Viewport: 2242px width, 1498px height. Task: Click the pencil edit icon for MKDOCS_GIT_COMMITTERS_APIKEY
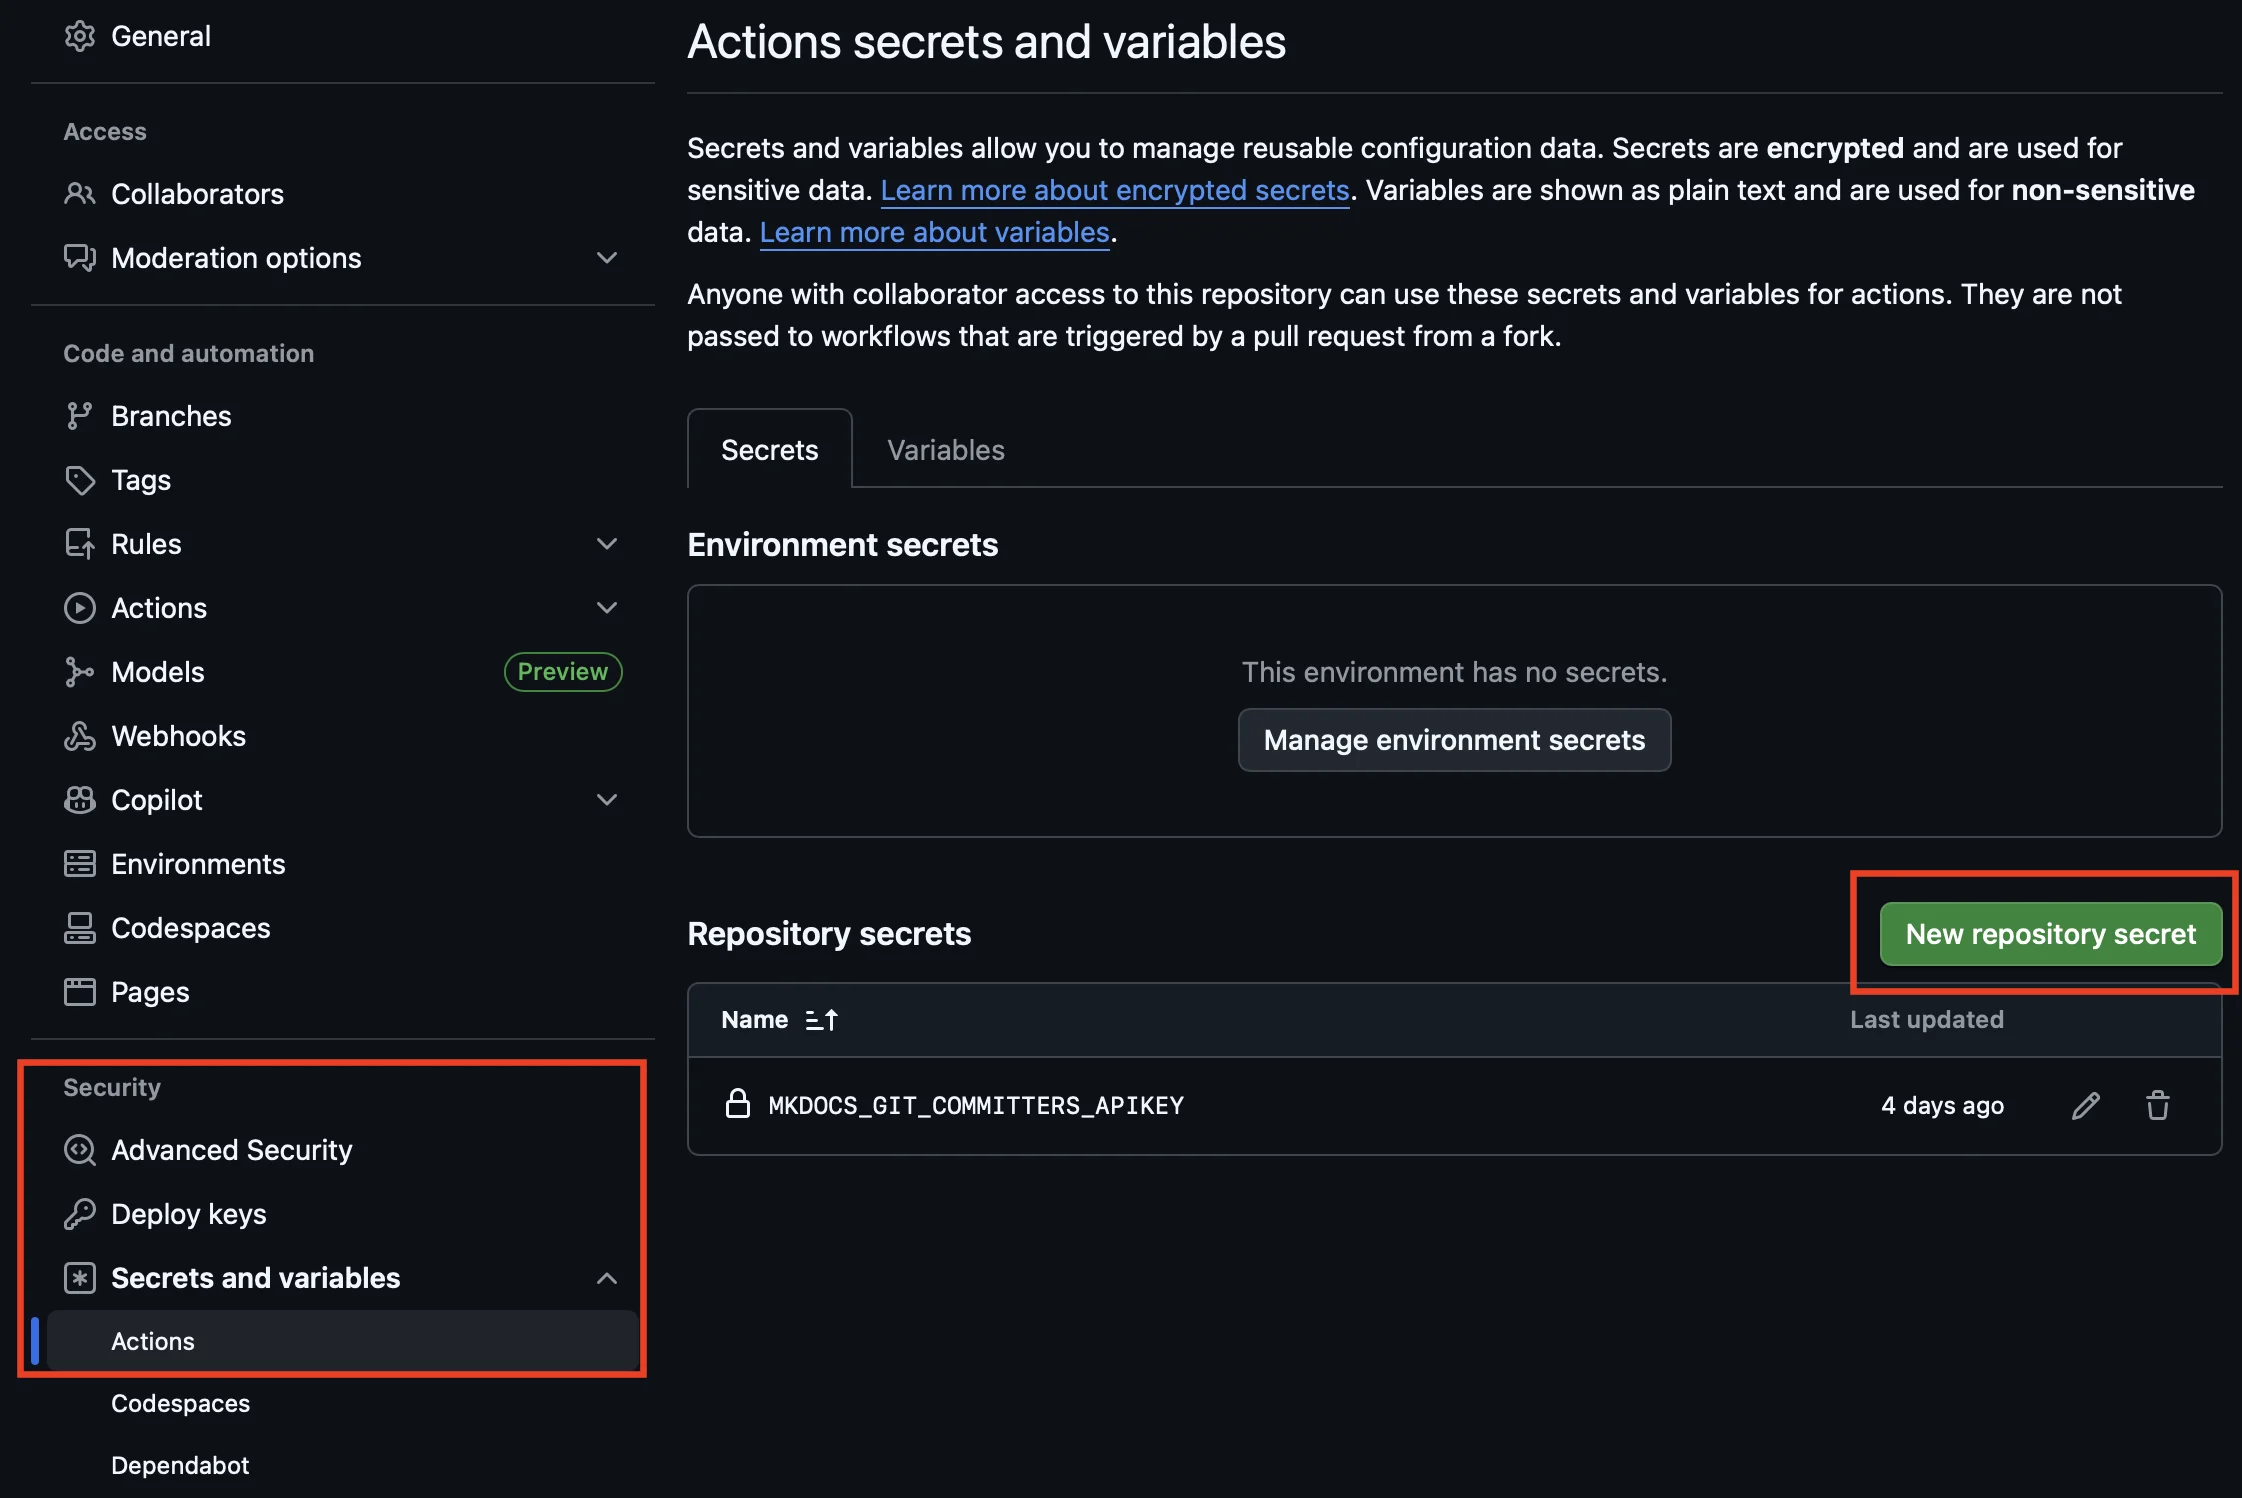2085,1105
